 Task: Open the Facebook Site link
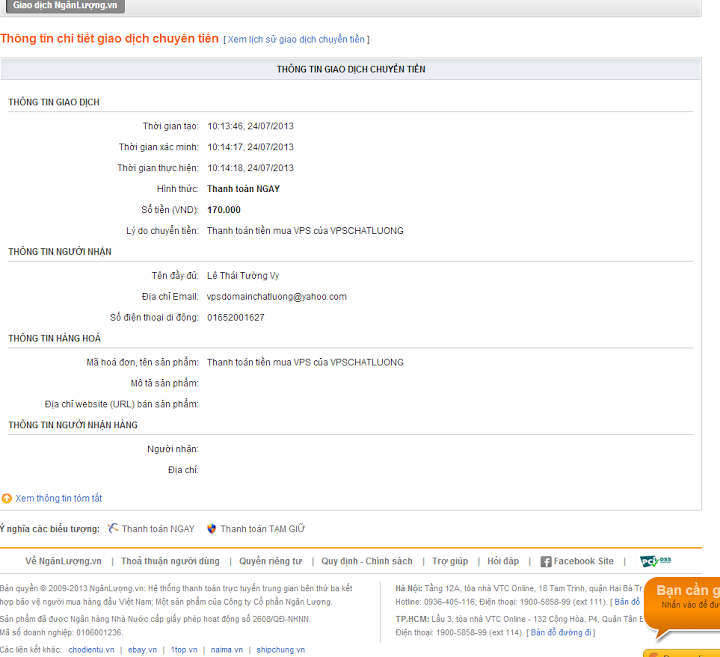(x=584, y=561)
